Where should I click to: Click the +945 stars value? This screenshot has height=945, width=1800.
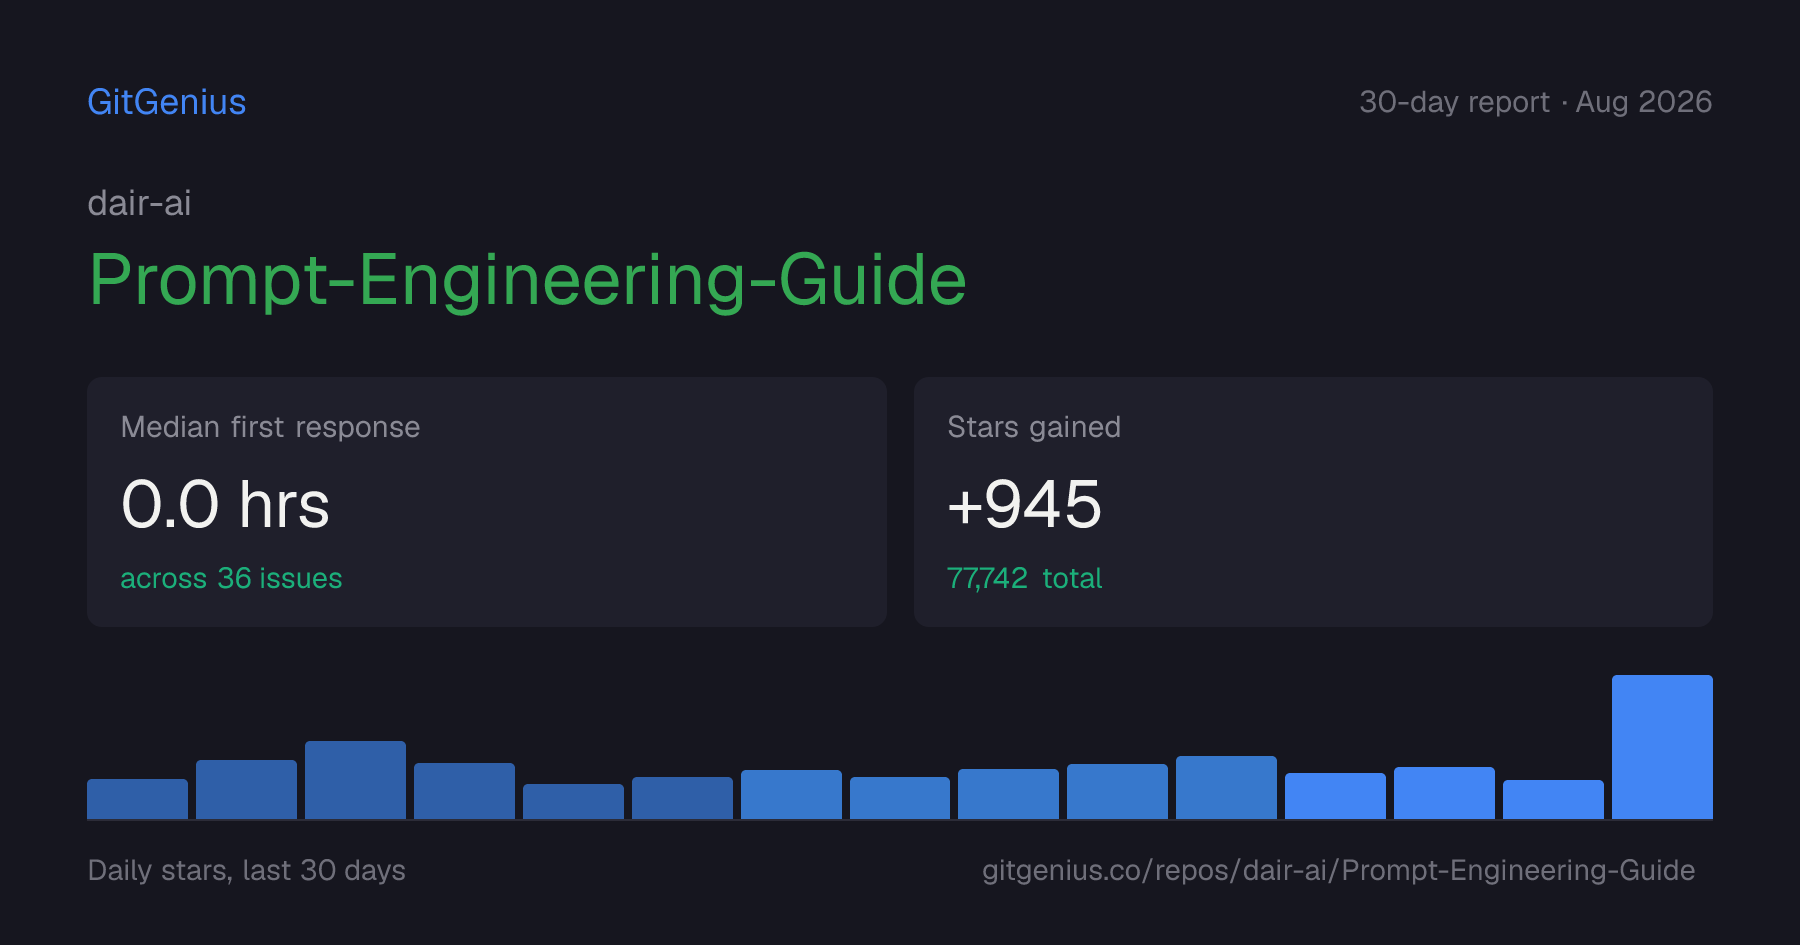1024,504
